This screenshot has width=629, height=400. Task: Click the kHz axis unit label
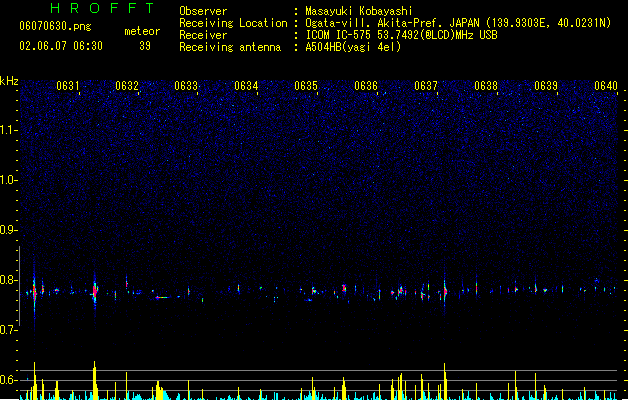[9, 81]
